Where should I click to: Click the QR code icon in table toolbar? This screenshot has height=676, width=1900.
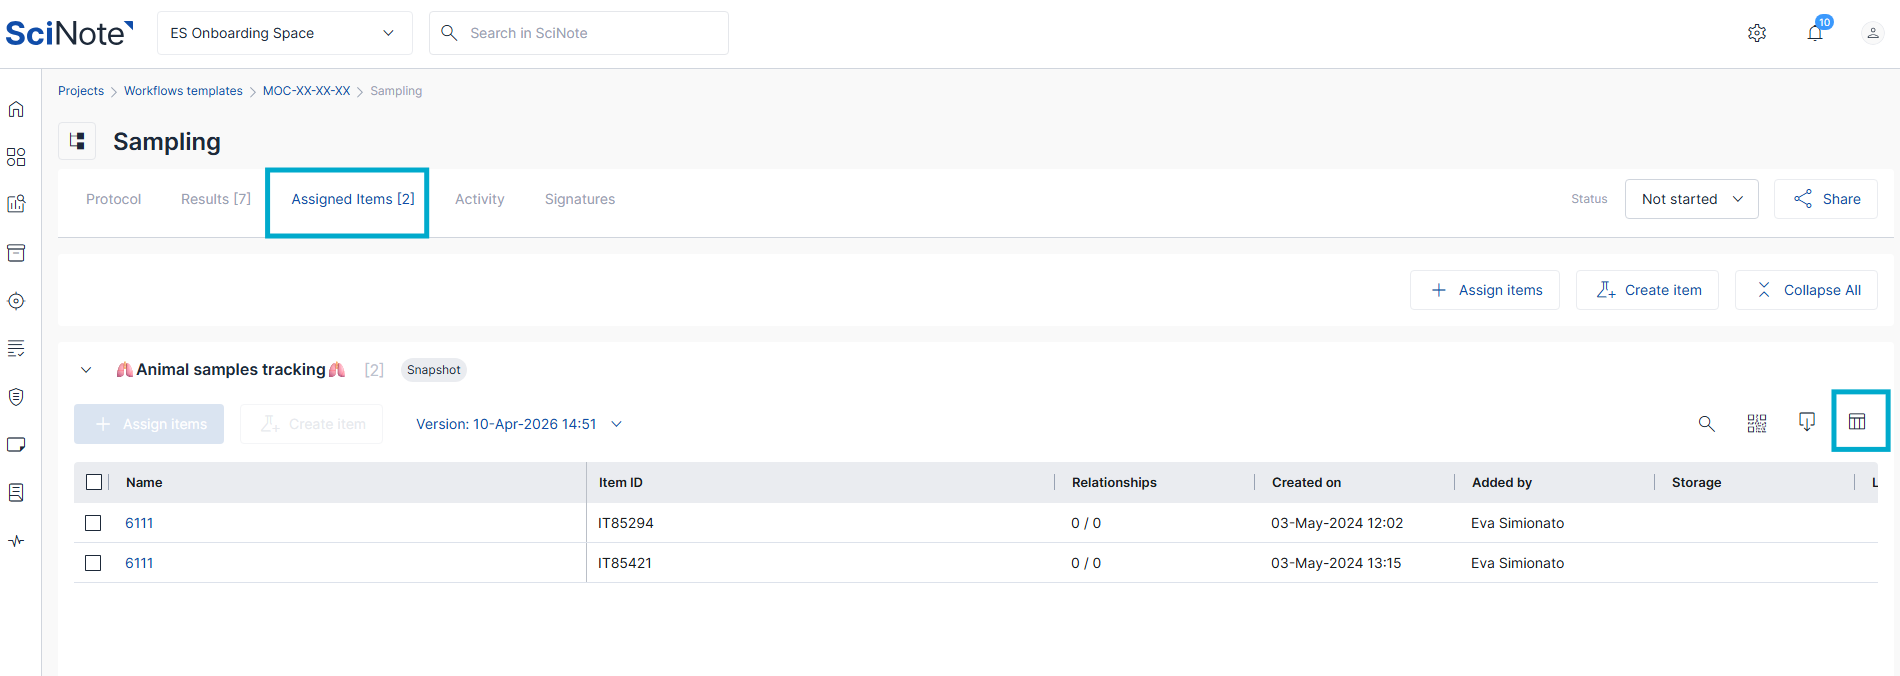click(x=1756, y=424)
